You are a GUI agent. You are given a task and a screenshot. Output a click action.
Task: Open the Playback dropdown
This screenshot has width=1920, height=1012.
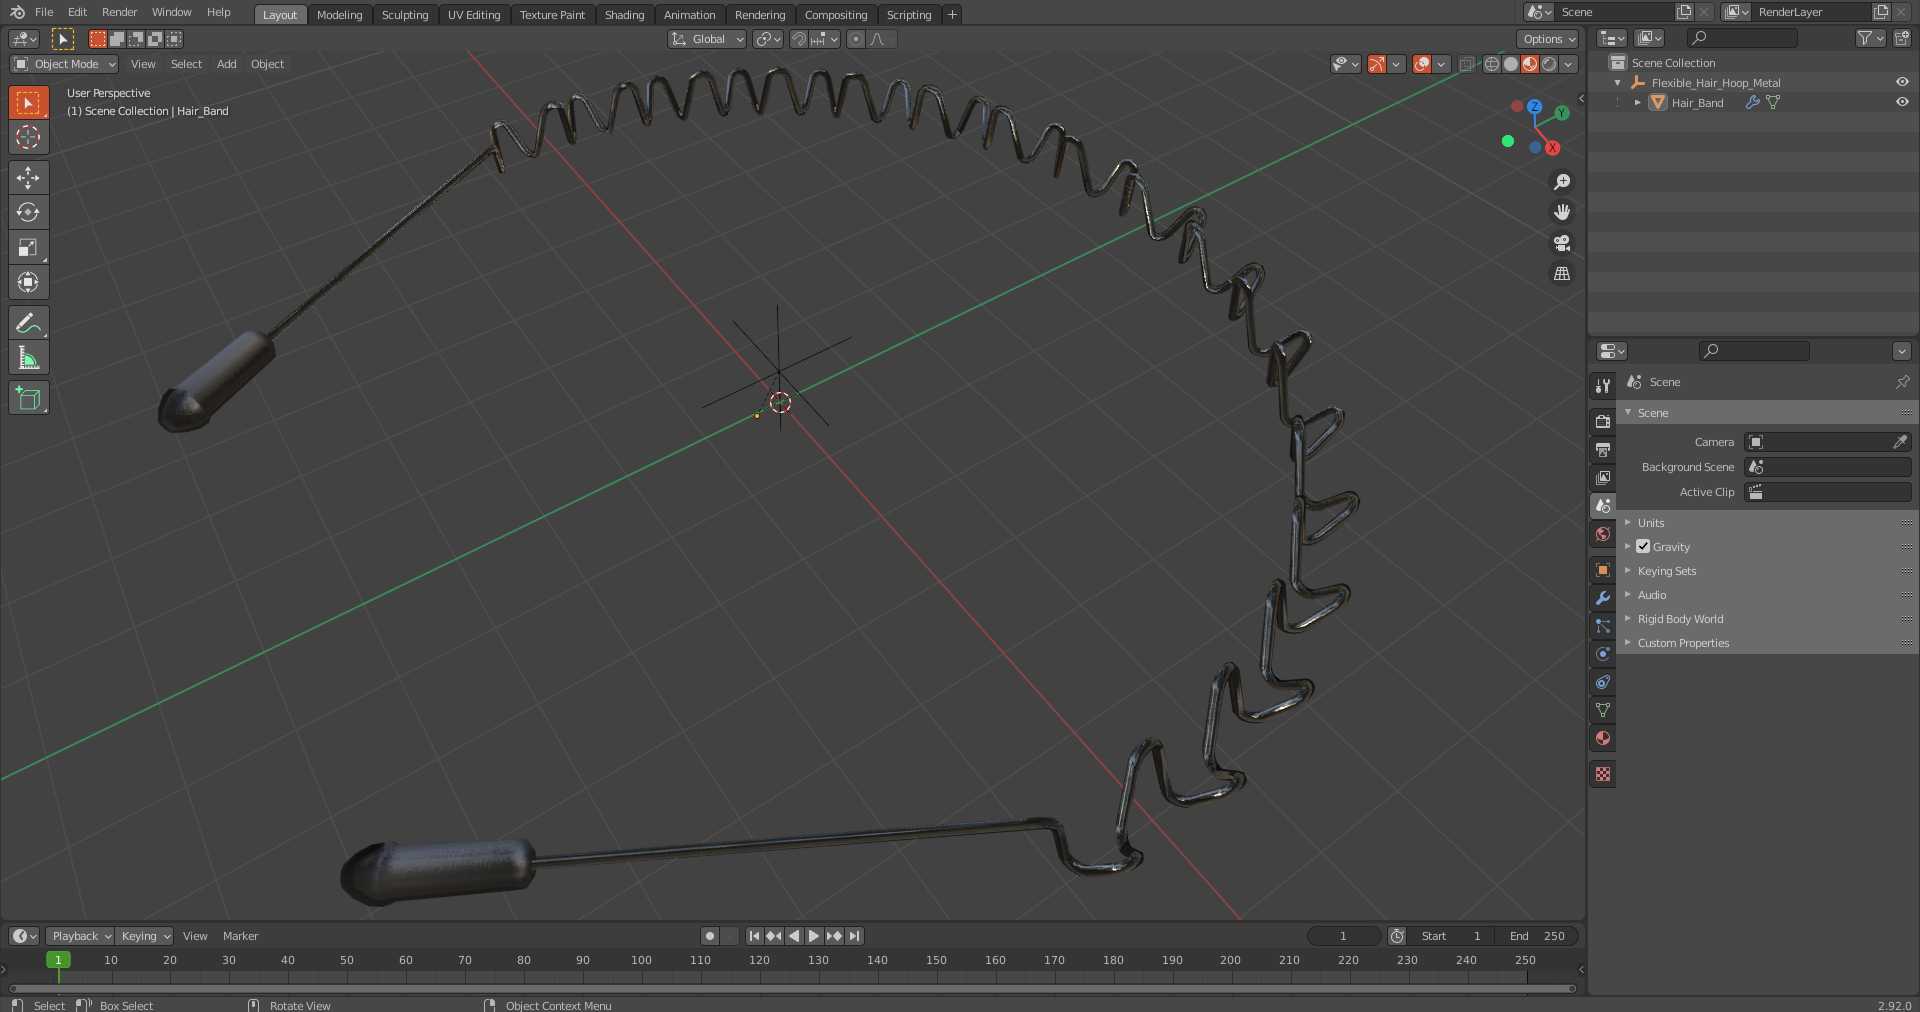80,936
